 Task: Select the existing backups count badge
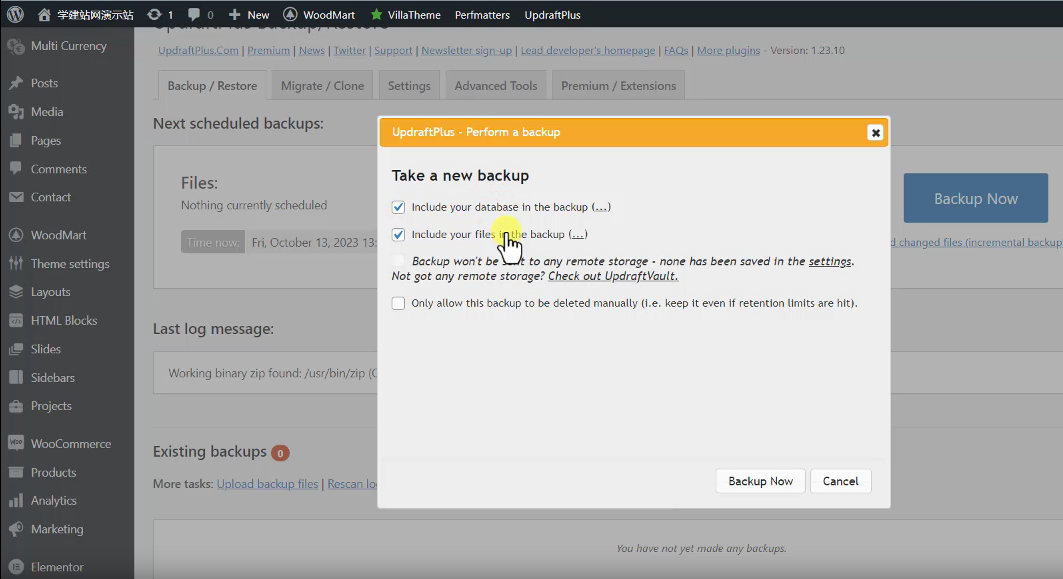click(x=280, y=453)
